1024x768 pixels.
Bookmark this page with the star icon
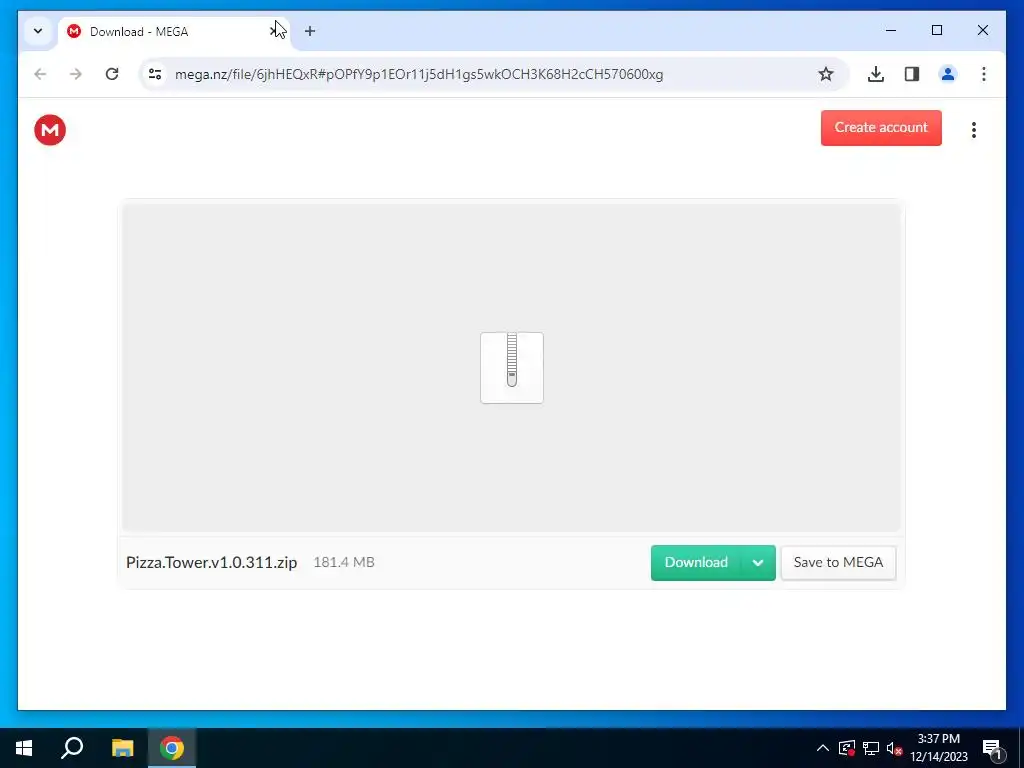click(x=825, y=74)
